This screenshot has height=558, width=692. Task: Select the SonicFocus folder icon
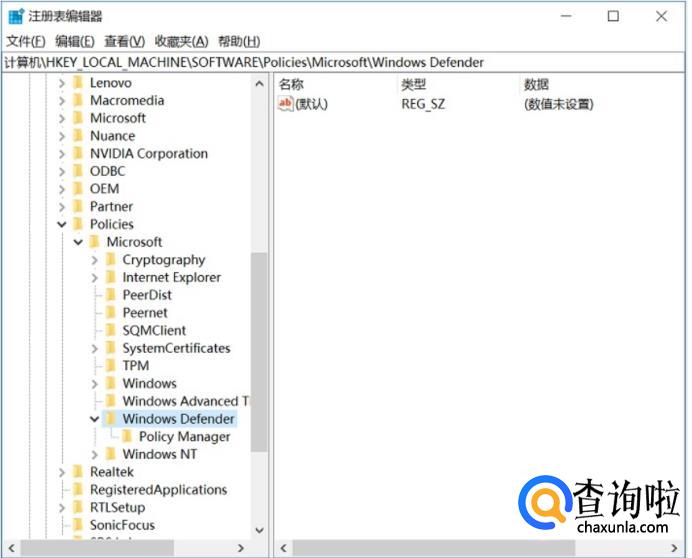[78, 525]
